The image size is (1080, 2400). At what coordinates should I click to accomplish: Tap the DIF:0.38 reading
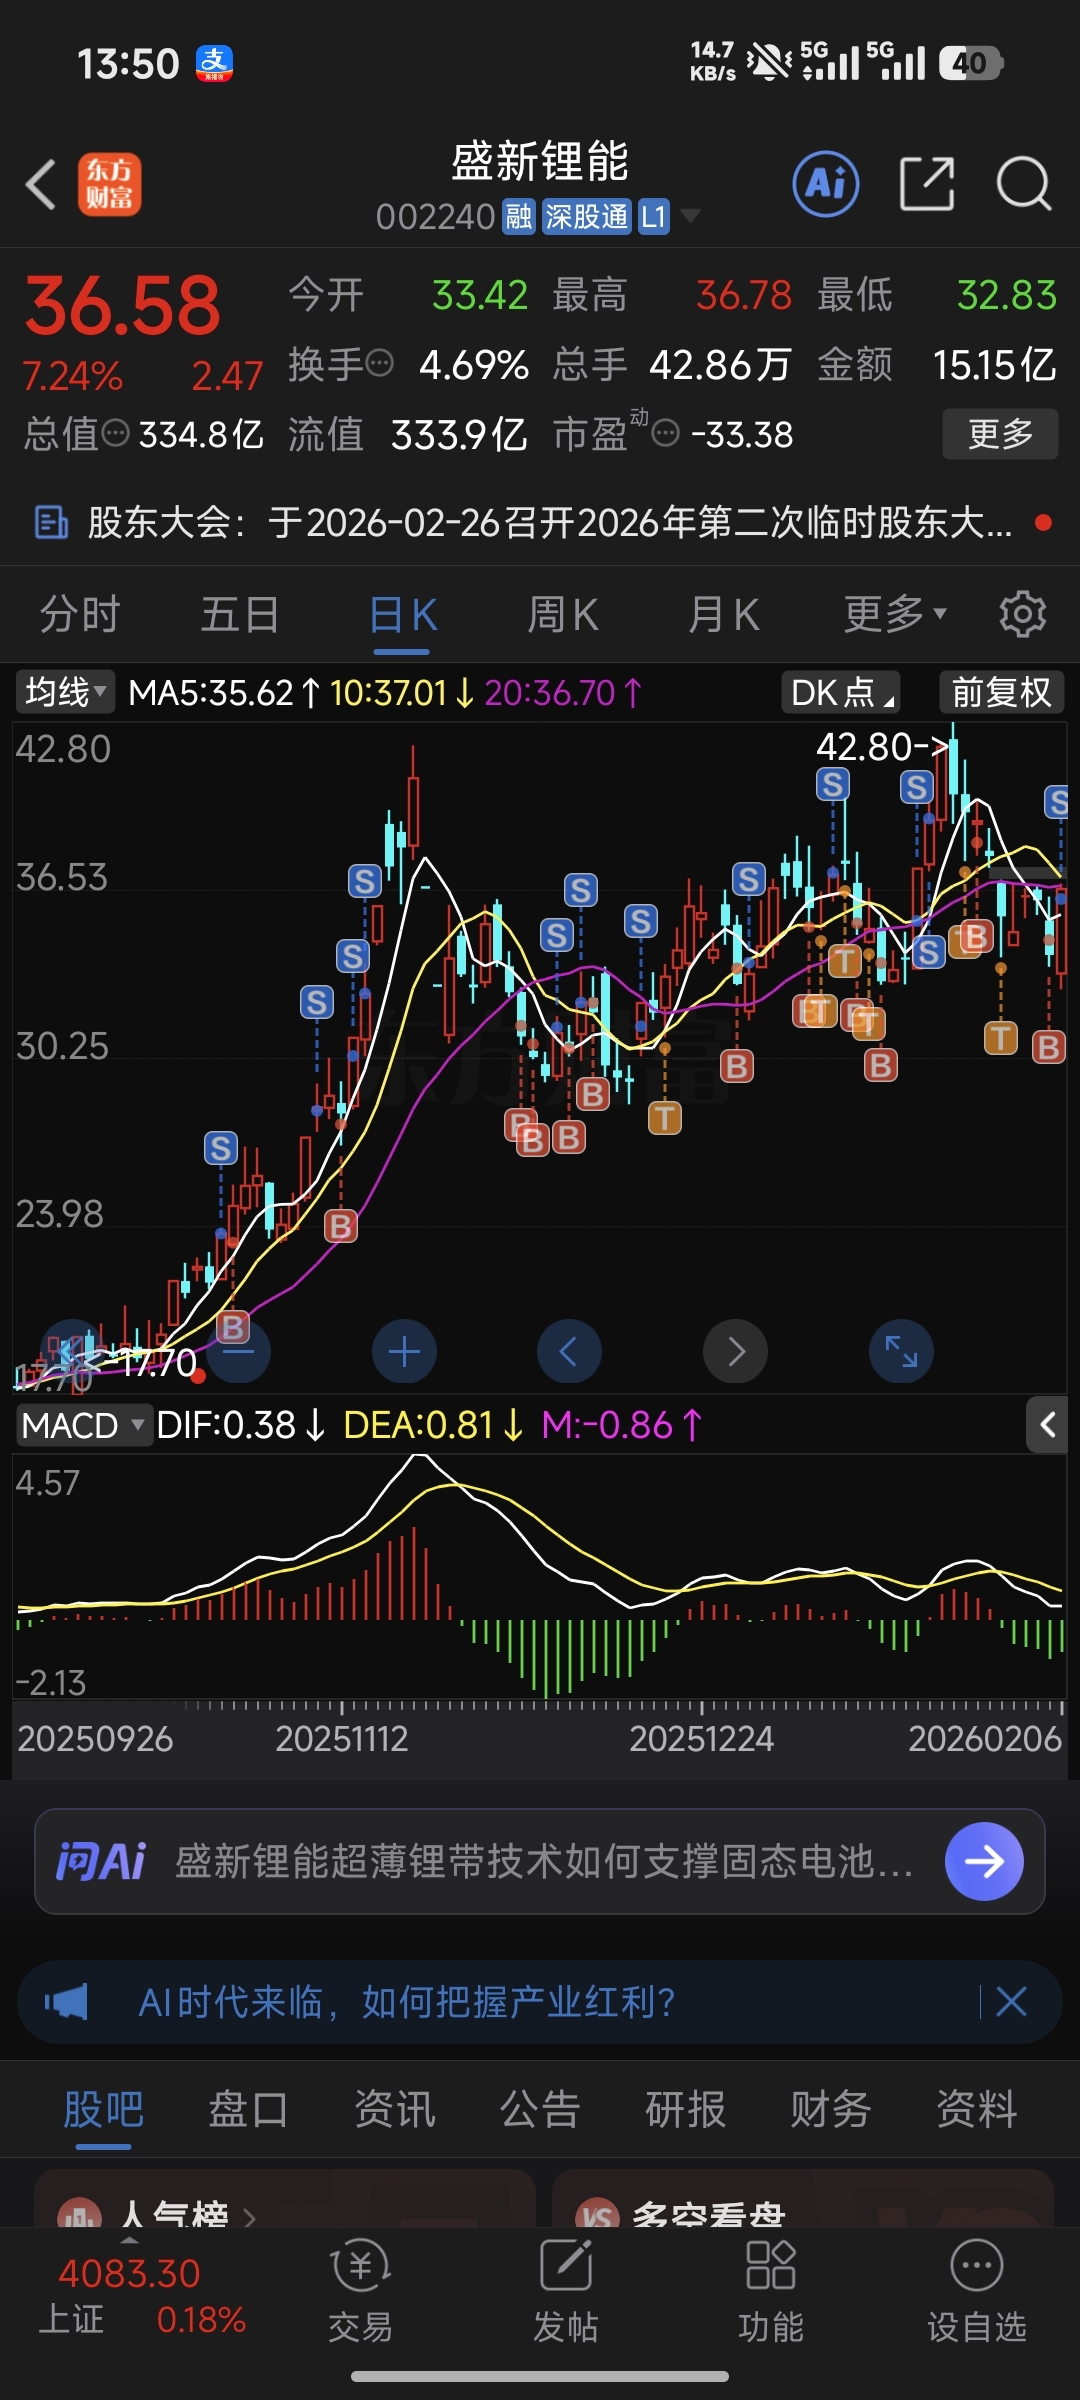coord(240,1425)
